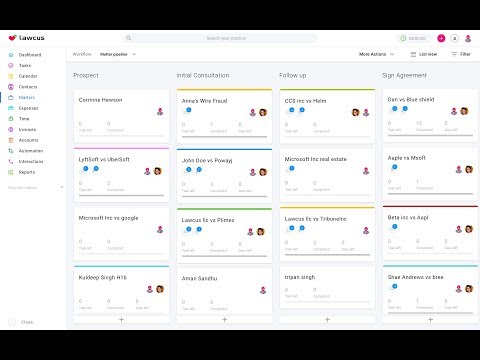
Task: Open the Lawcus llc vs Plimes card
Action: pyautogui.click(x=224, y=236)
